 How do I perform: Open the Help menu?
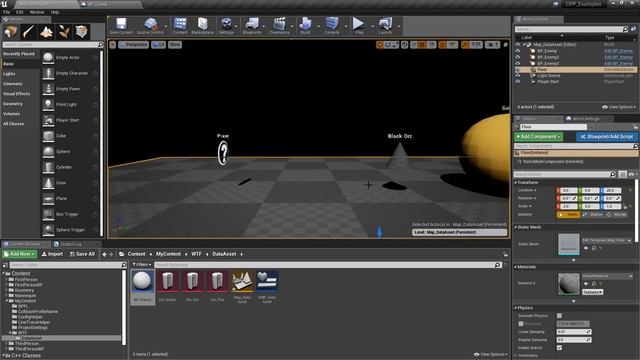point(55,12)
